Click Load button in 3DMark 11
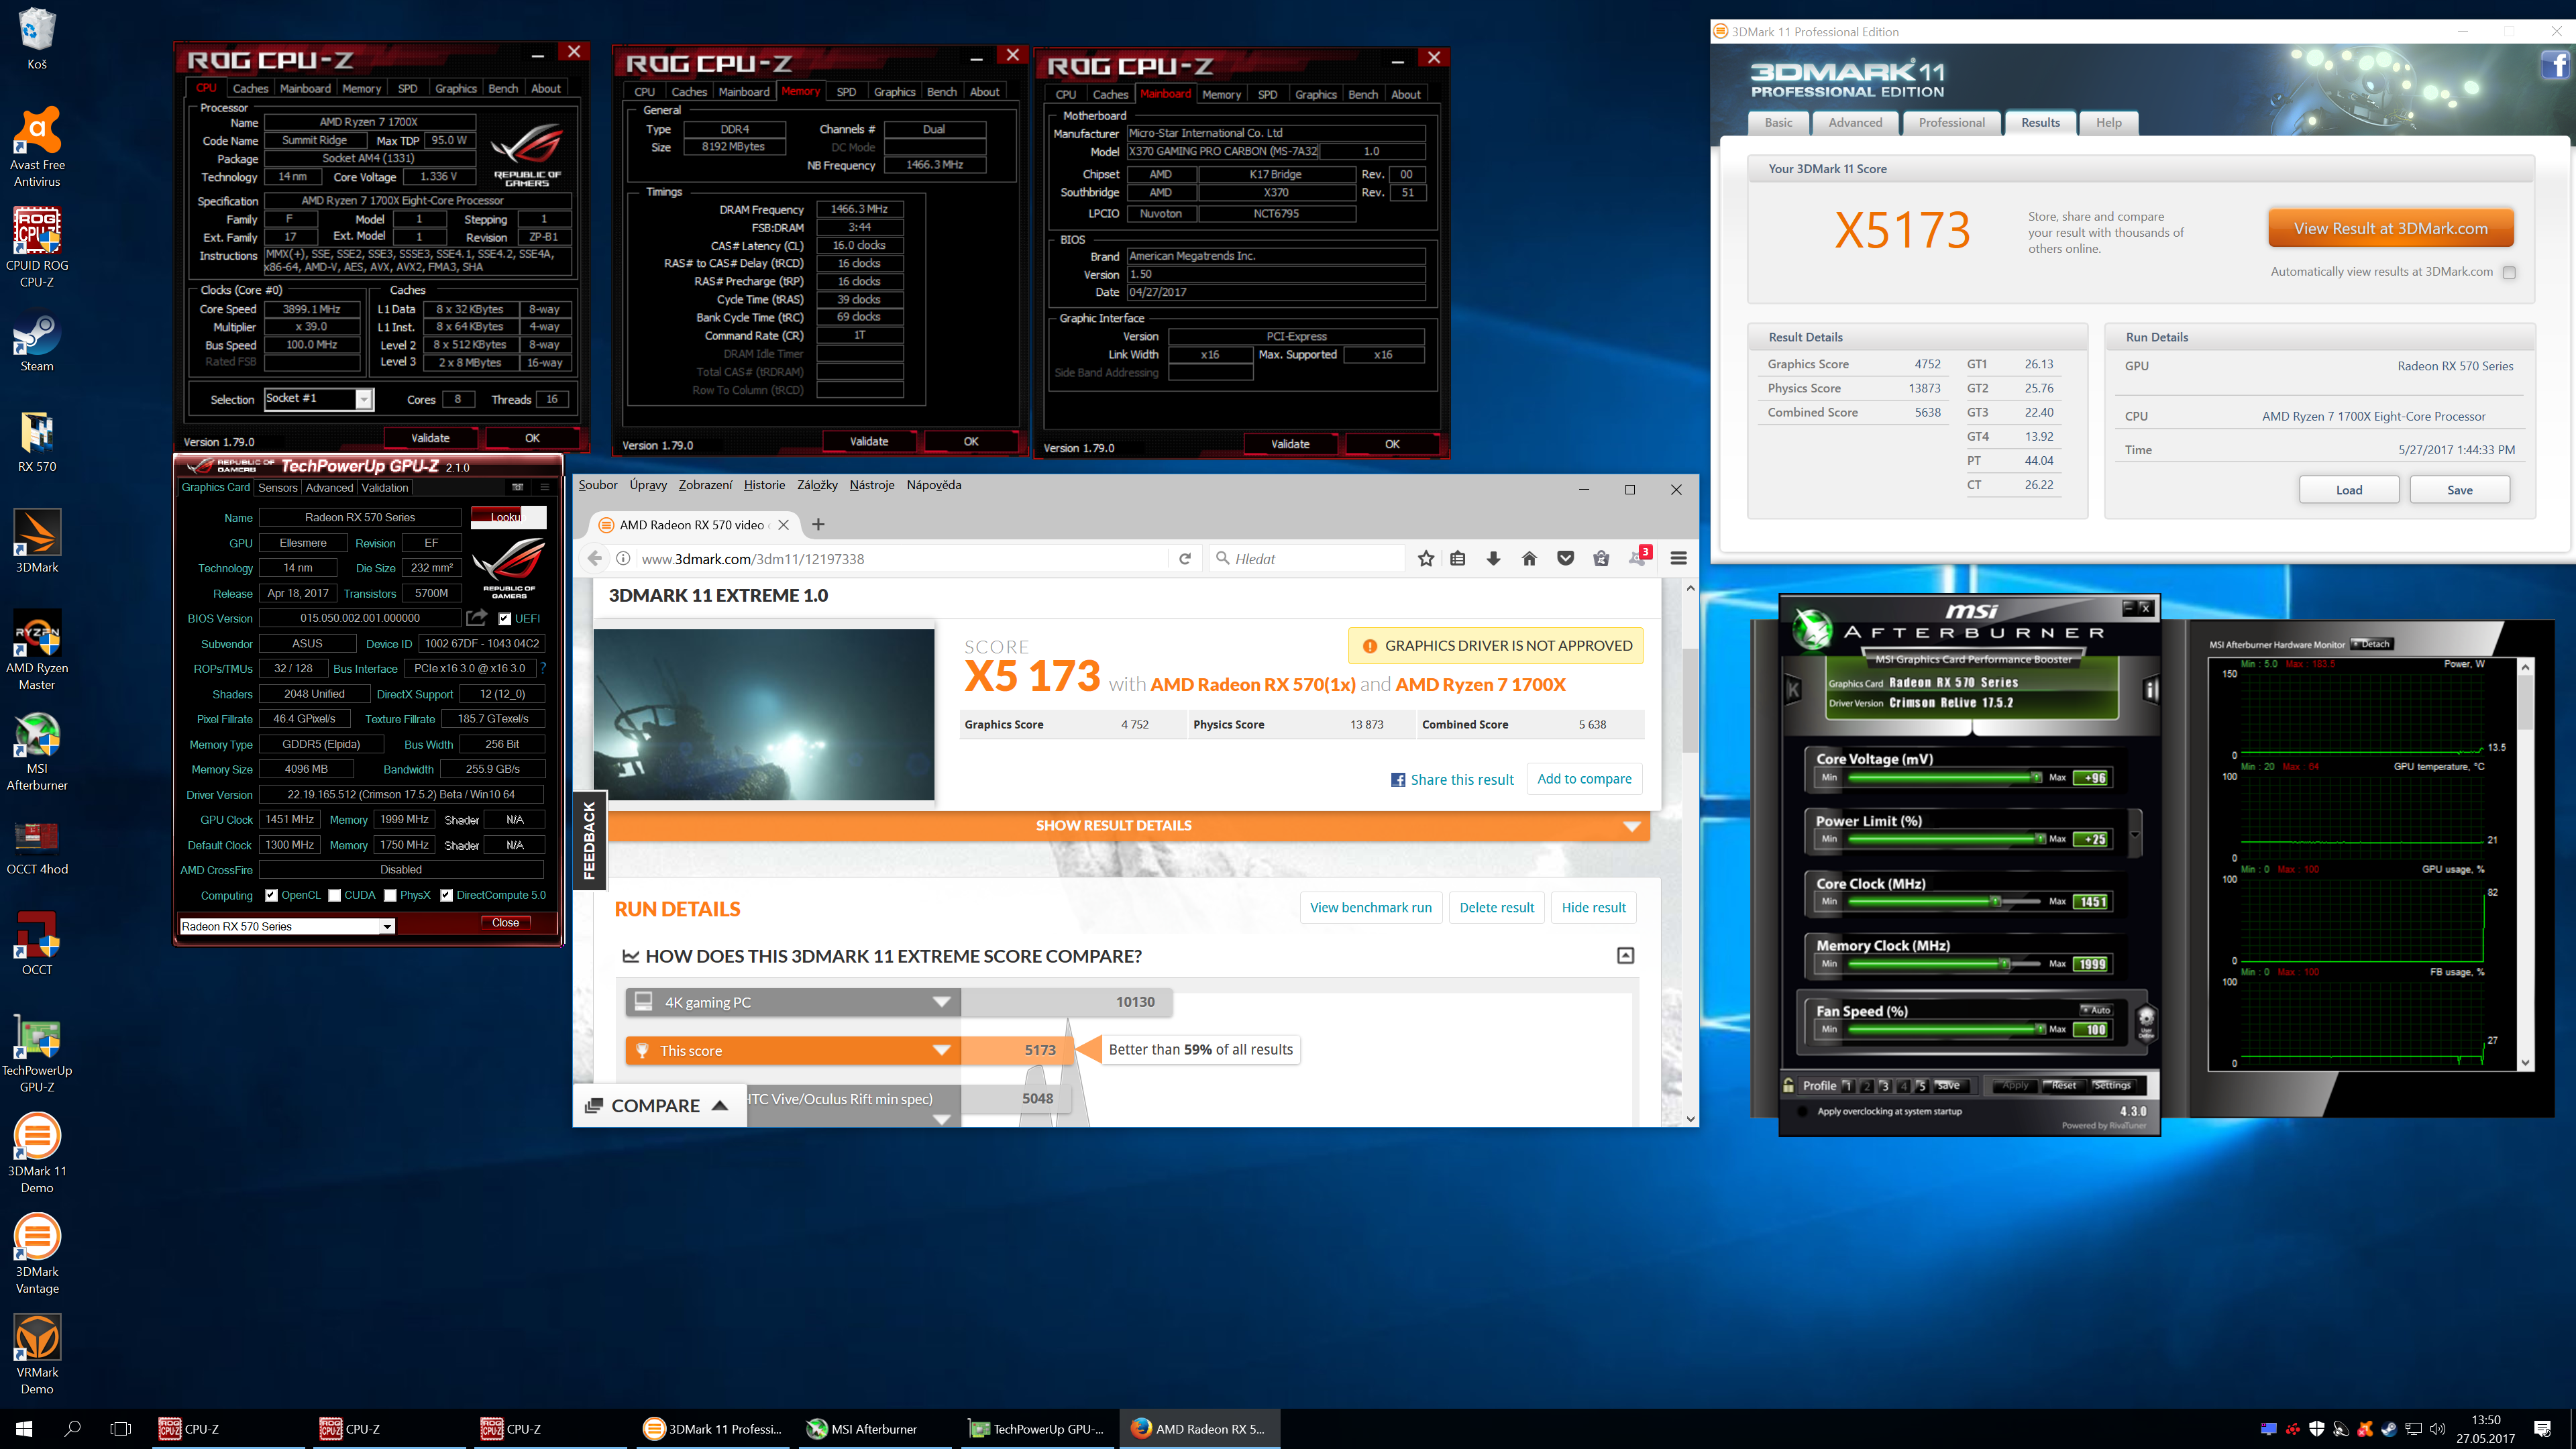Image resolution: width=2576 pixels, height=1449 pixels. coord(2349,489)
